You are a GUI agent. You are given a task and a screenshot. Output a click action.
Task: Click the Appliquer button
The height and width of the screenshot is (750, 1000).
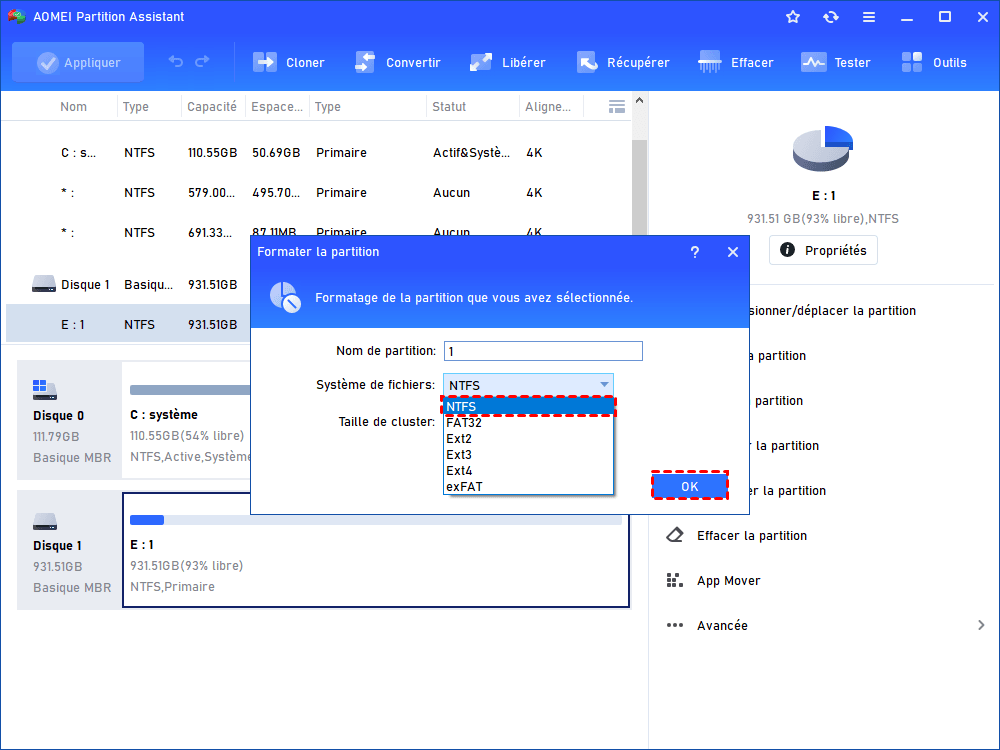(78, 62)
